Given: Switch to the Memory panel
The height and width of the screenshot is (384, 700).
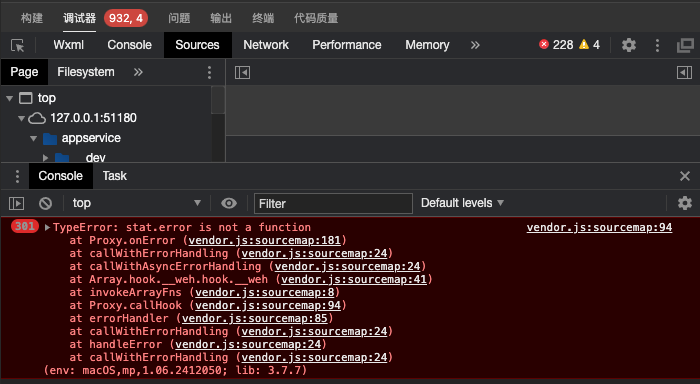Looking at the screenshot, I should coord(427,45).
